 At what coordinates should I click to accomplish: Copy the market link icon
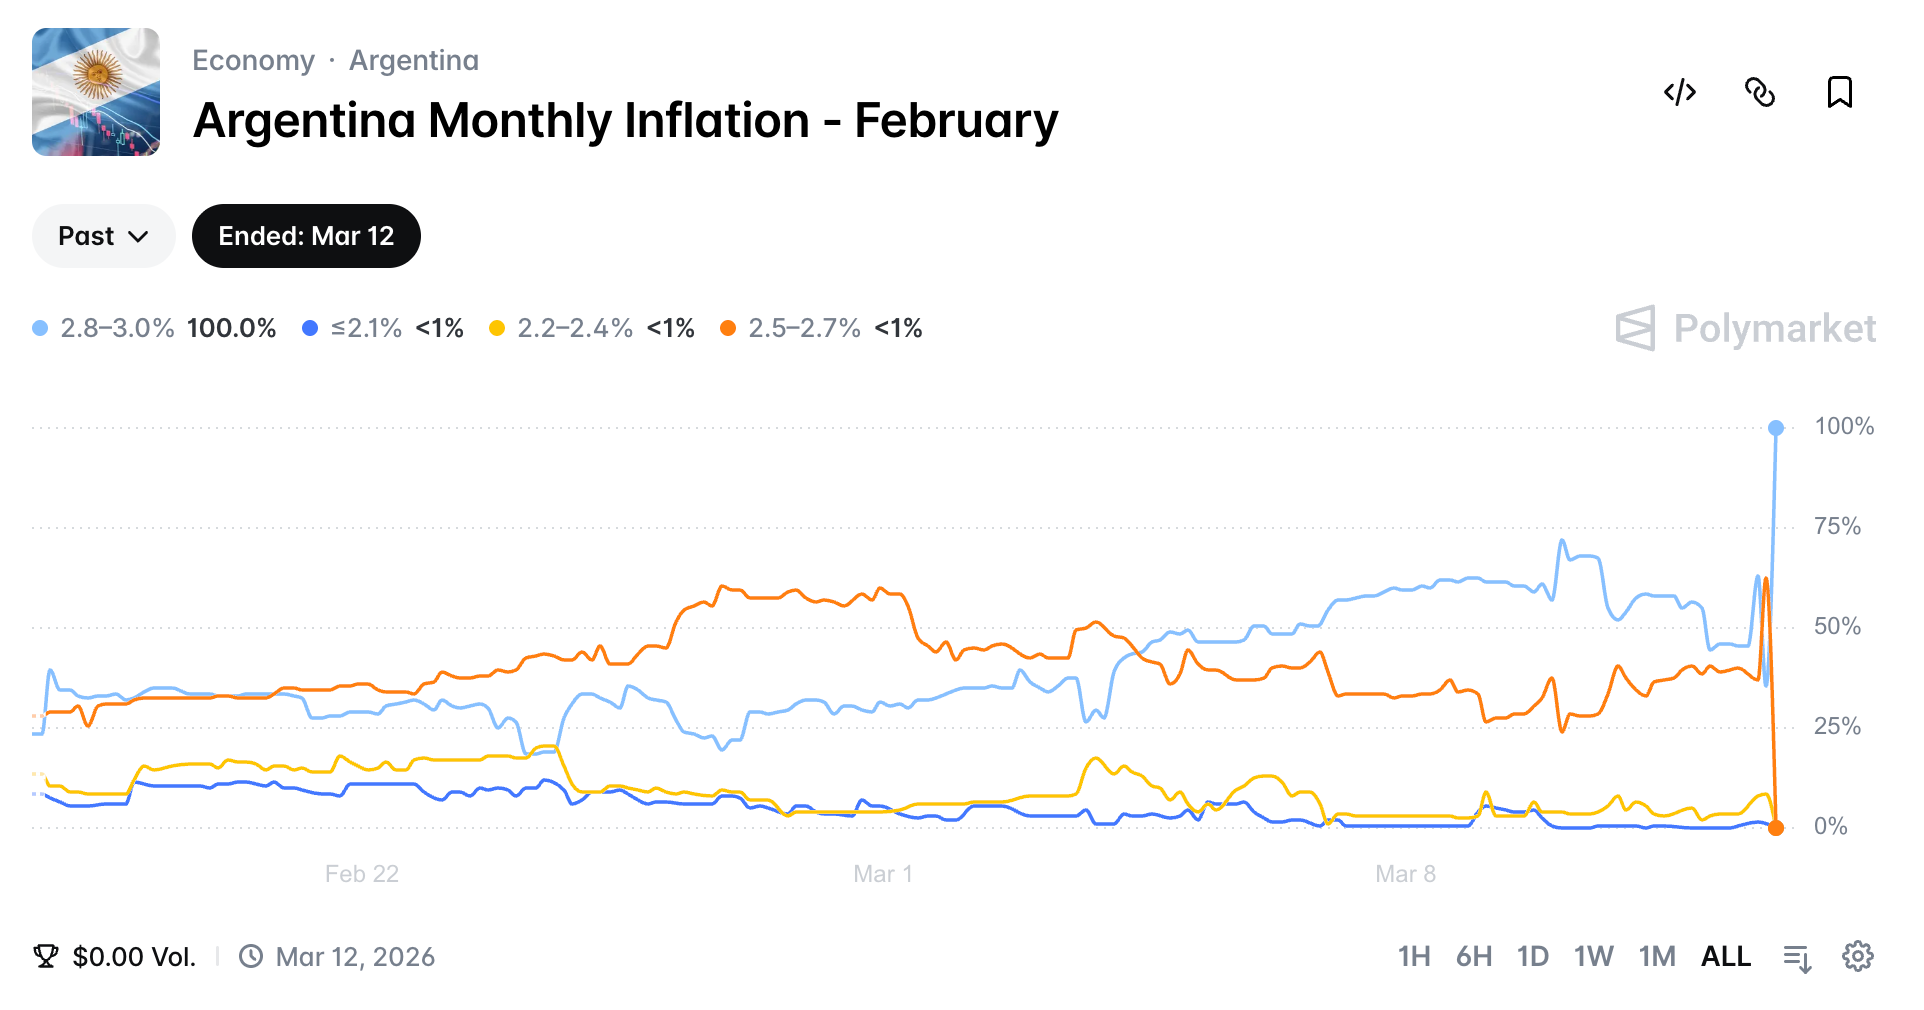(1760, 92)
